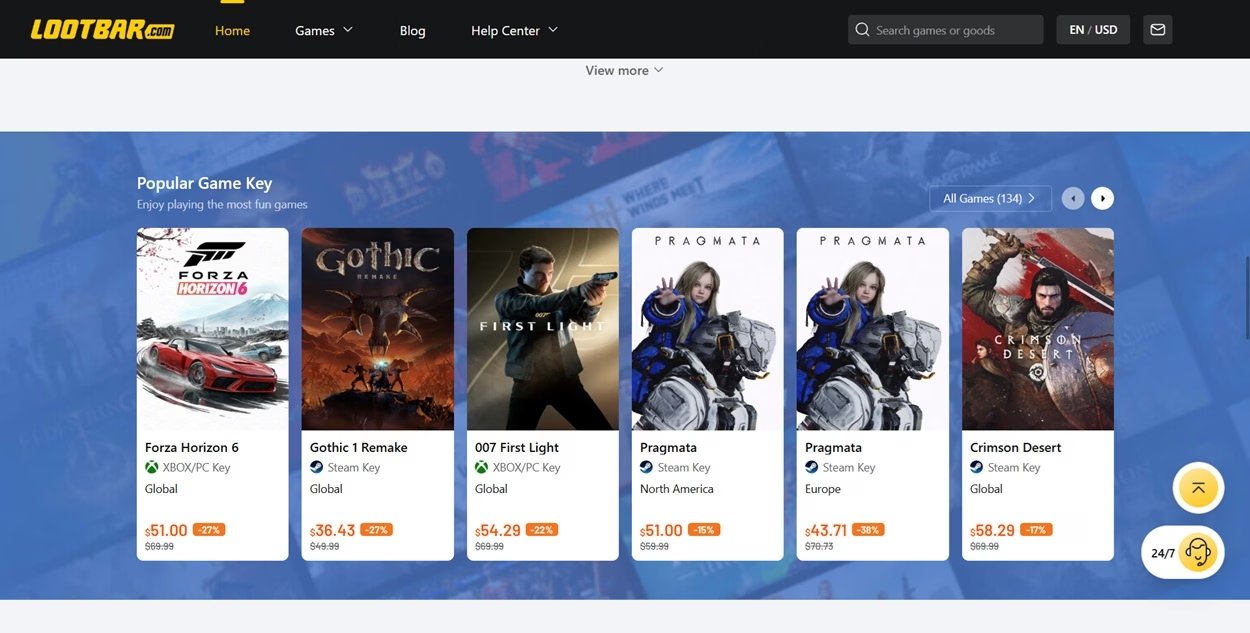
Task: Click the -17% discount badge
Action: 1035,530
